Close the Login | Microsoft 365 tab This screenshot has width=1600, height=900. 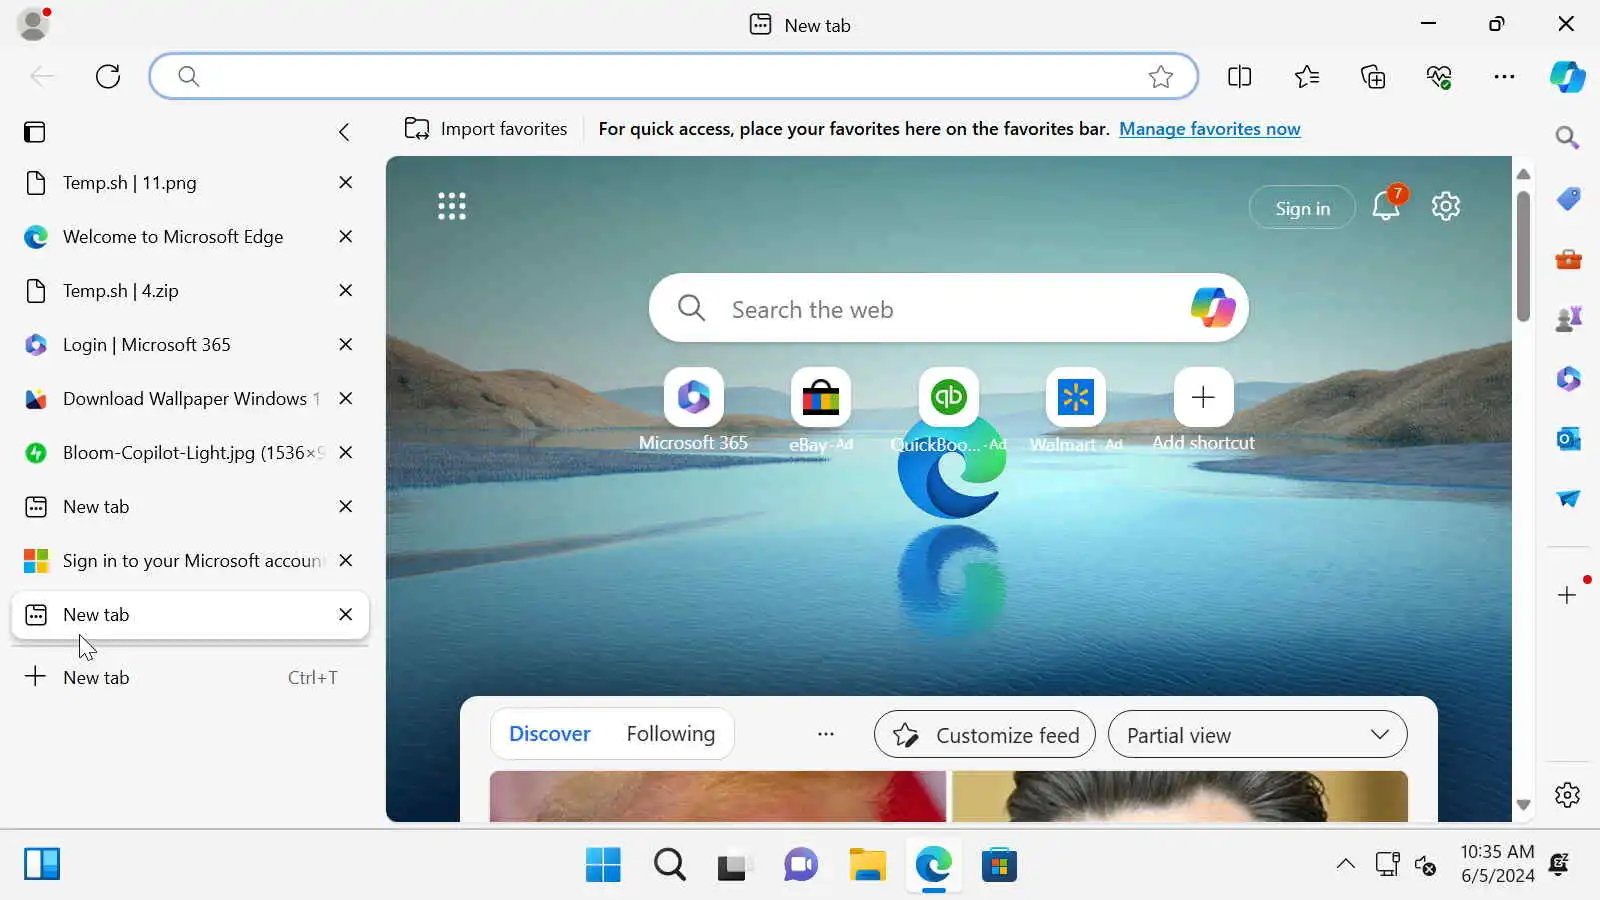pos(346,345)
